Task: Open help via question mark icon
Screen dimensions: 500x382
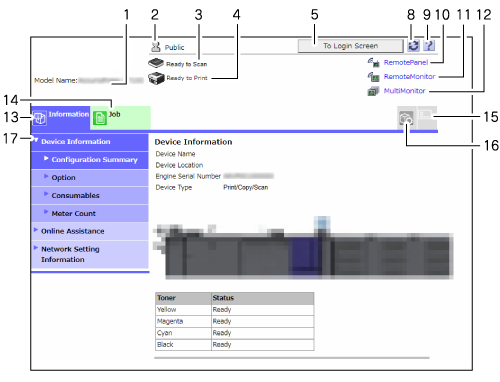Action: pos(429,45)
